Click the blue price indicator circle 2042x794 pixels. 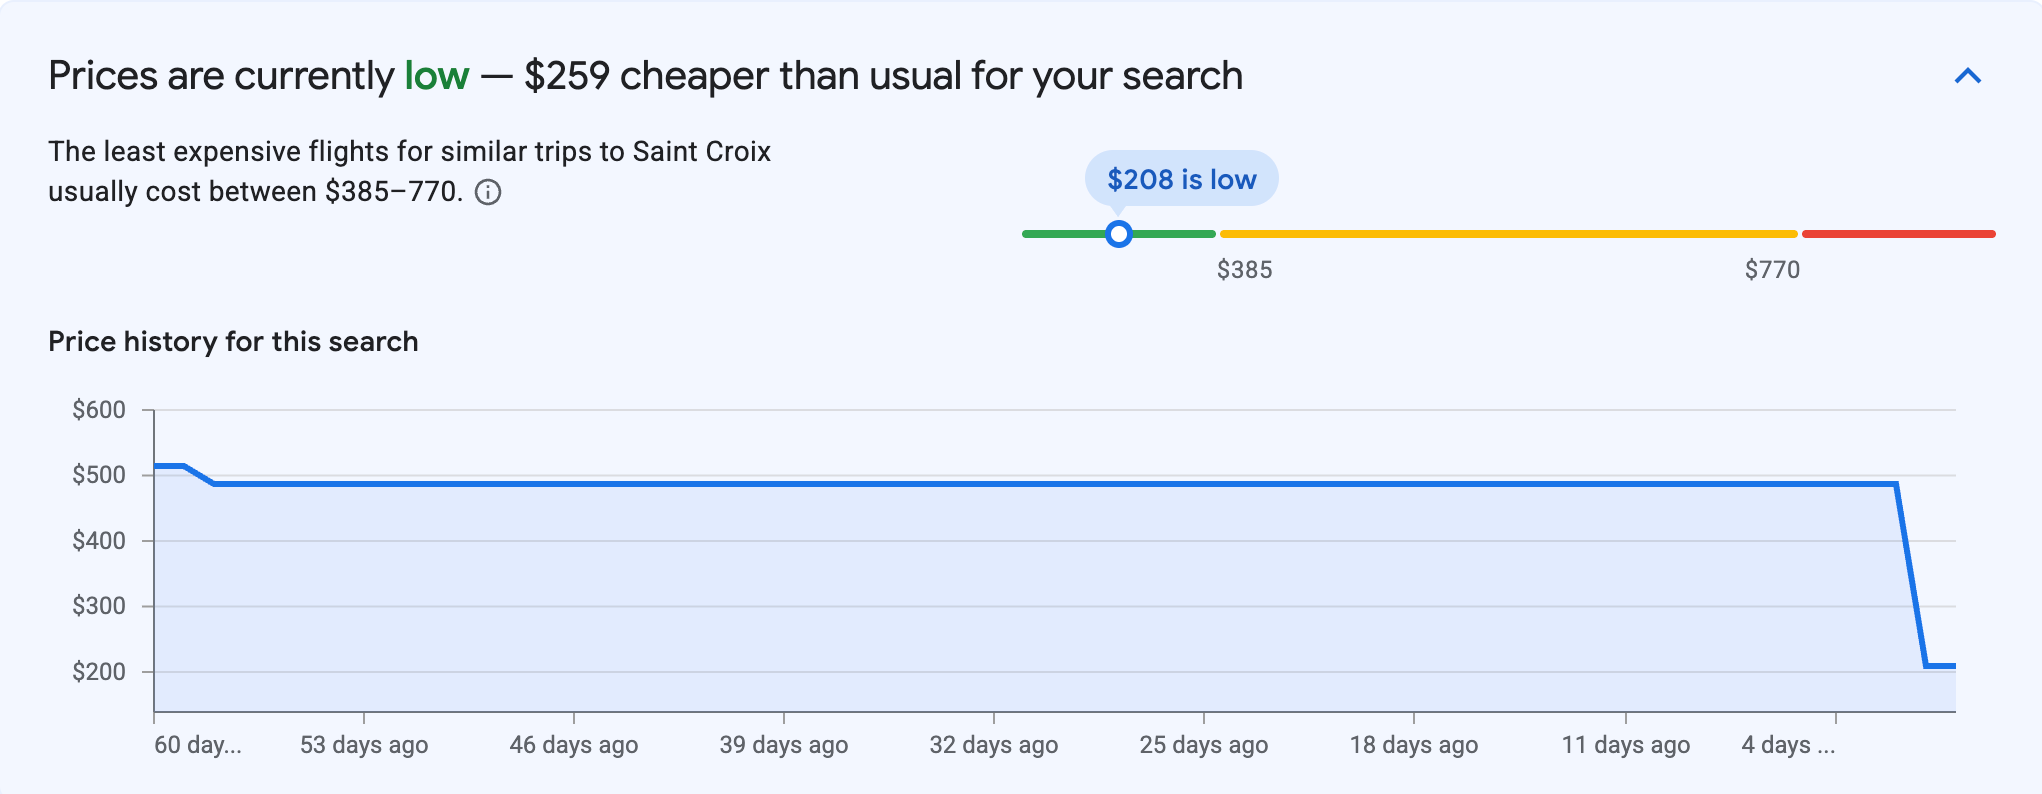click(x=1119, y=234)
